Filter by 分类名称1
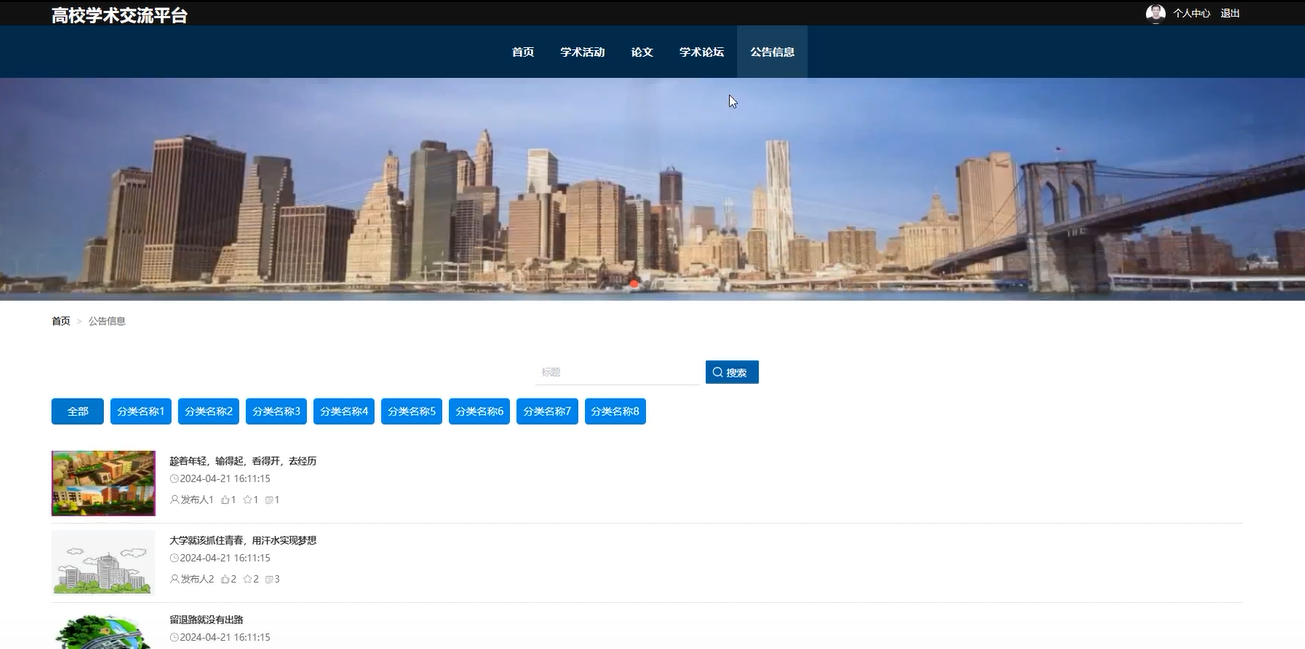The image size is (1305, 649). [x=140, y=411]
